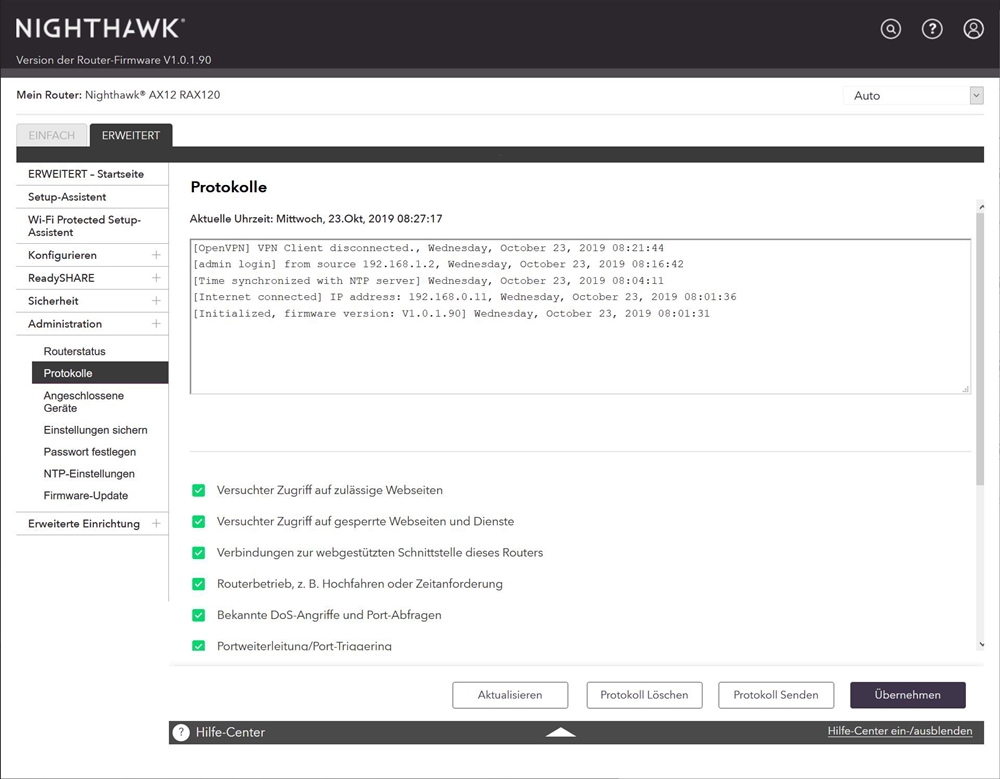Expand the ReadySHARE menu section
This screenshot has height=779, width=1000.
pos(156,278)
